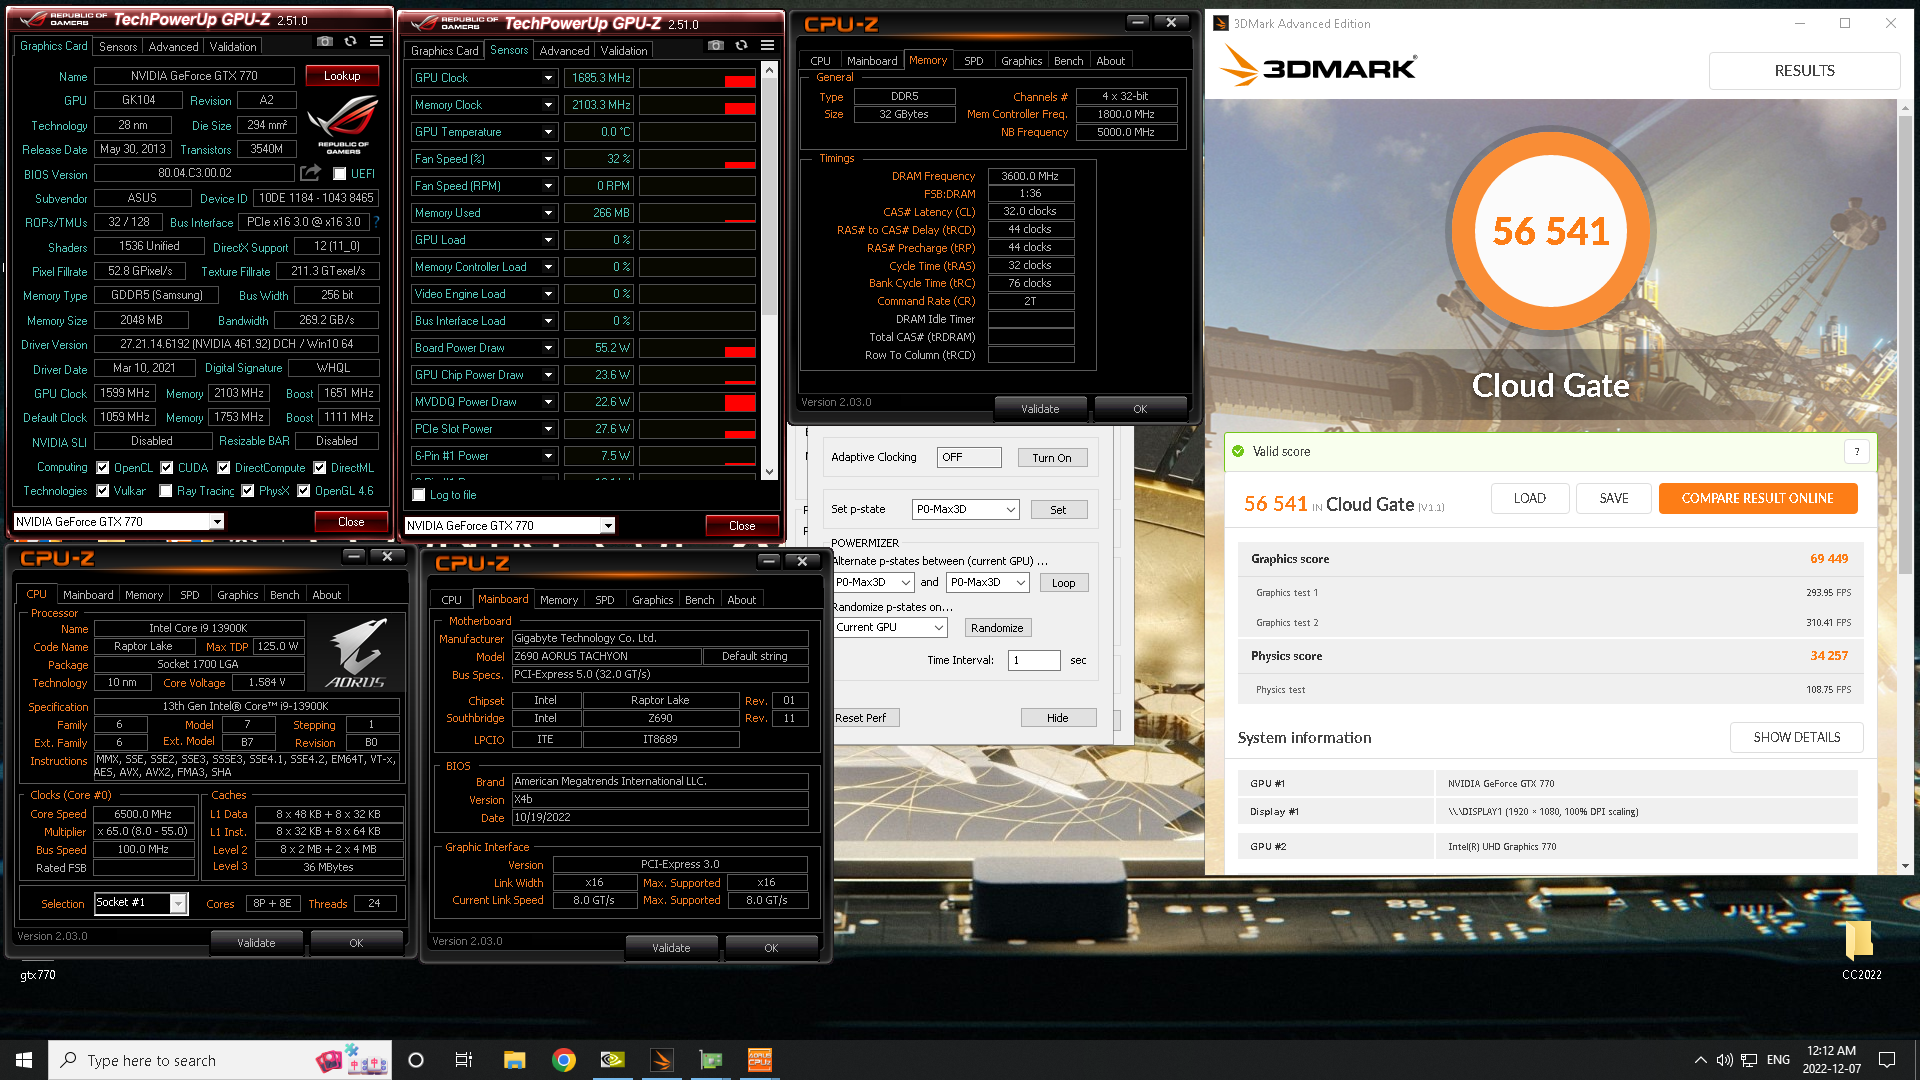Click the screenshot camera icon in left GPU-Z
The image size is (1920, 1080).
pos(325,42)
